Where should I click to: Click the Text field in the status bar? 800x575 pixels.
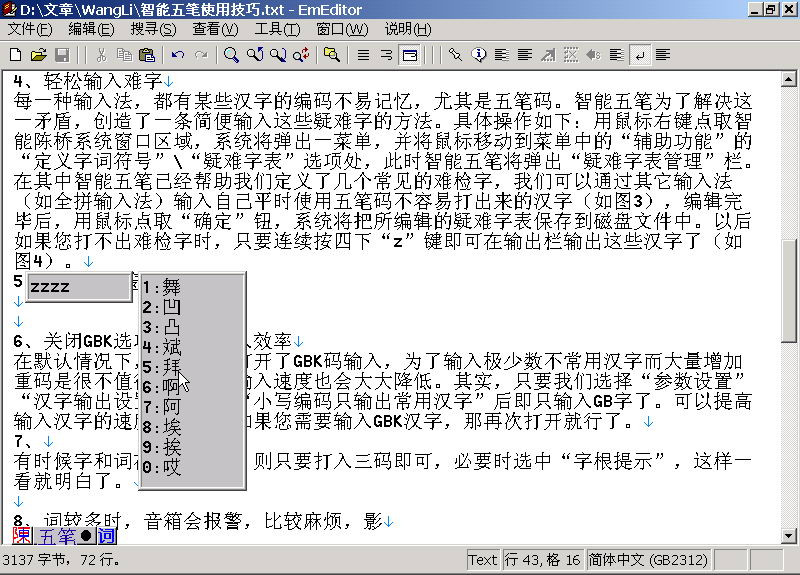pos(483,560)
